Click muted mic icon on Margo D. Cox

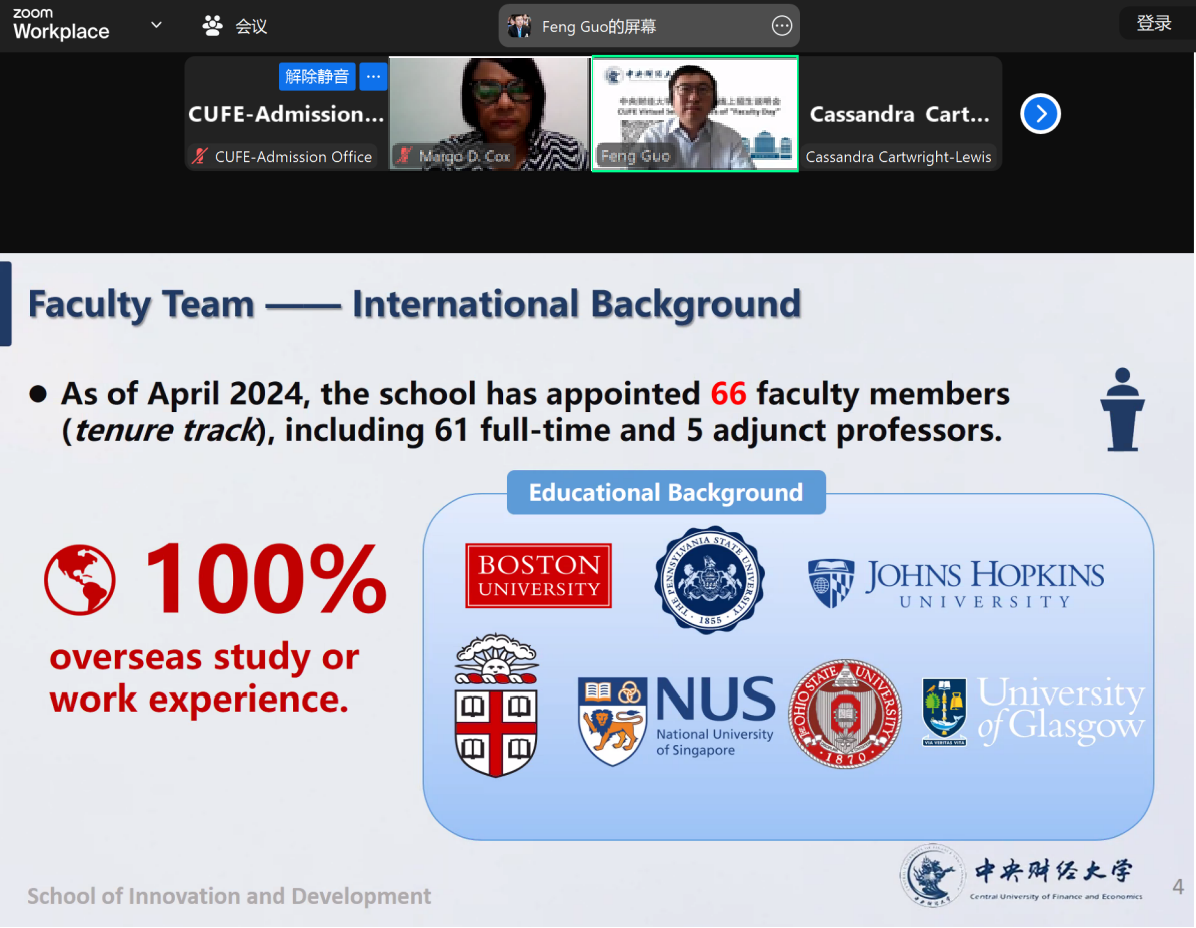[404, 156]
